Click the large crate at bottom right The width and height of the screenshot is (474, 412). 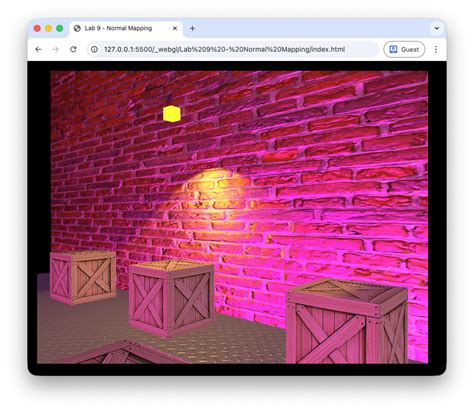coord(347,322)
